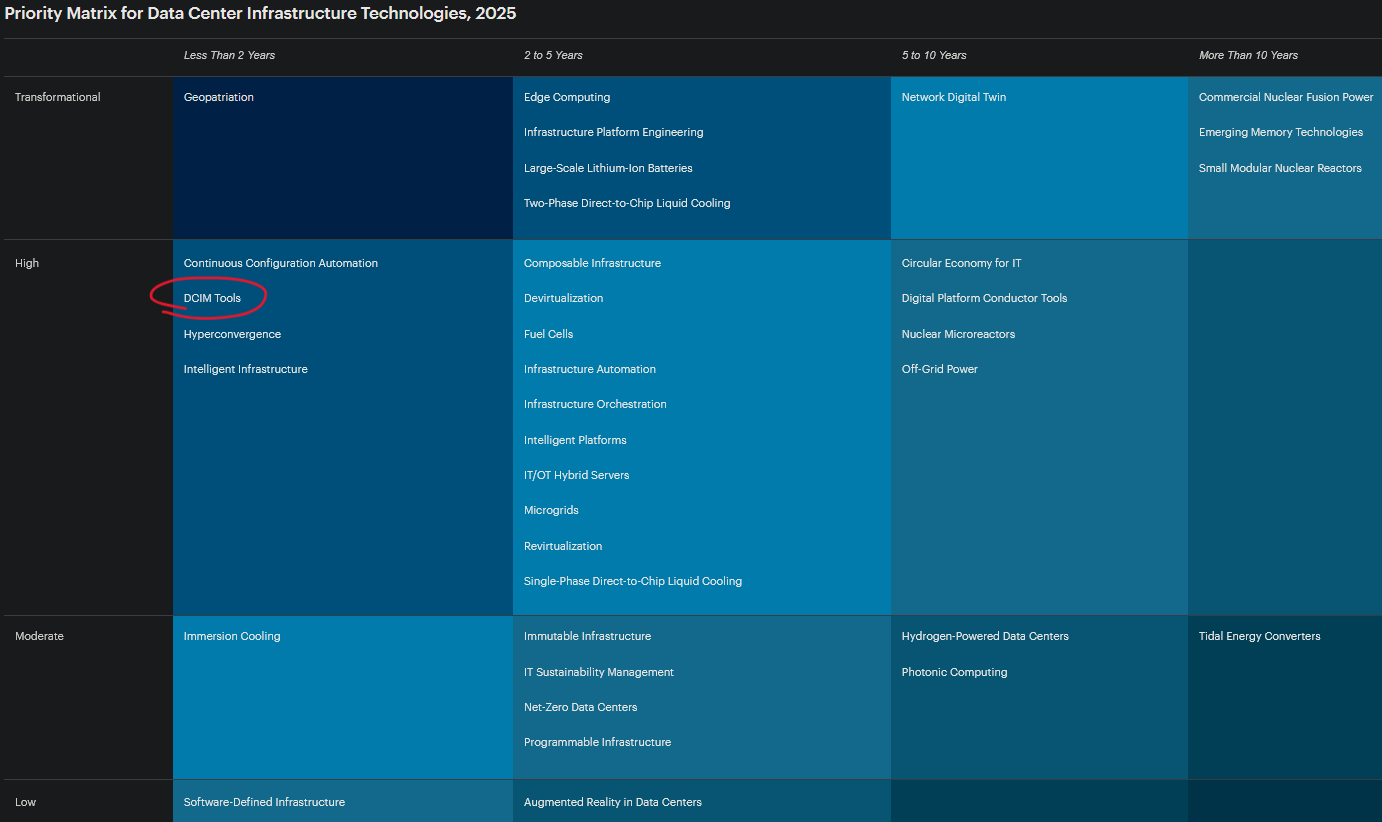The width and height of the screenshot is (1382, 822).
Task: Select Geopatriation in the Transformational row
Action: click(219, 97)
